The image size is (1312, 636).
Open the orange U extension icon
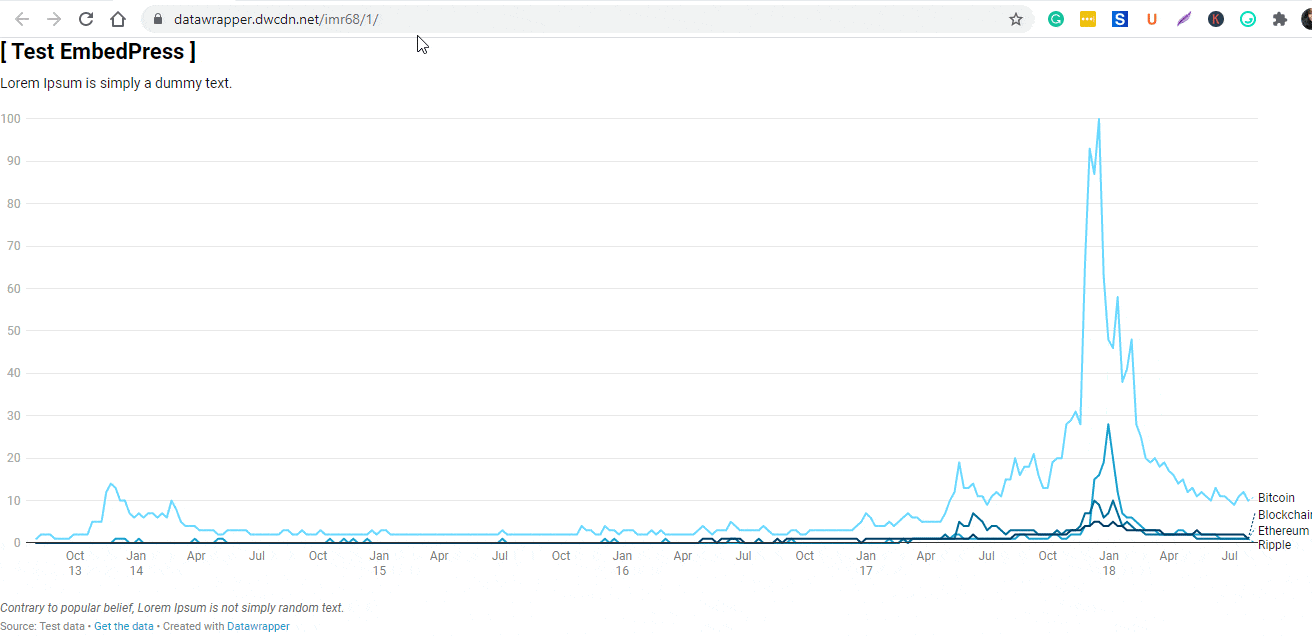pos(1152,19)
